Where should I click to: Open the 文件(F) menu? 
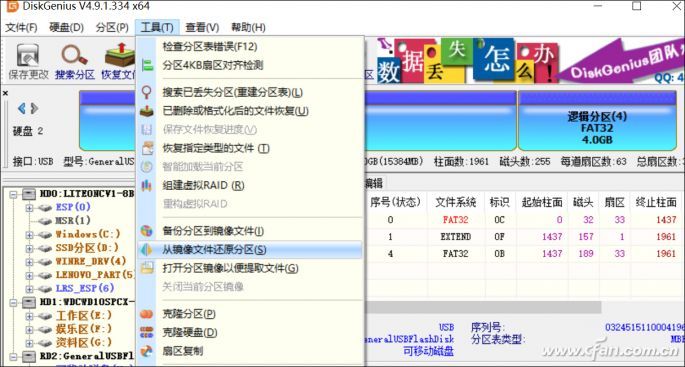(21, 28)
